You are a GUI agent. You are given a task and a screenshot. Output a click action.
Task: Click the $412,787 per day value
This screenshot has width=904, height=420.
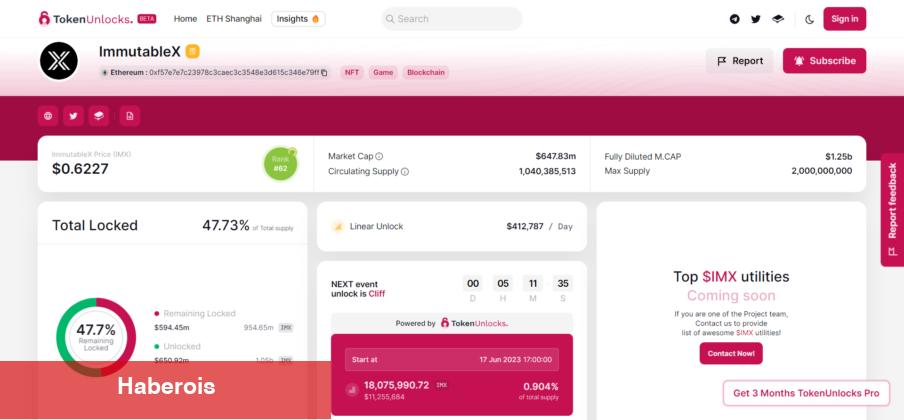pyautogui.click(x=525, y=226)
